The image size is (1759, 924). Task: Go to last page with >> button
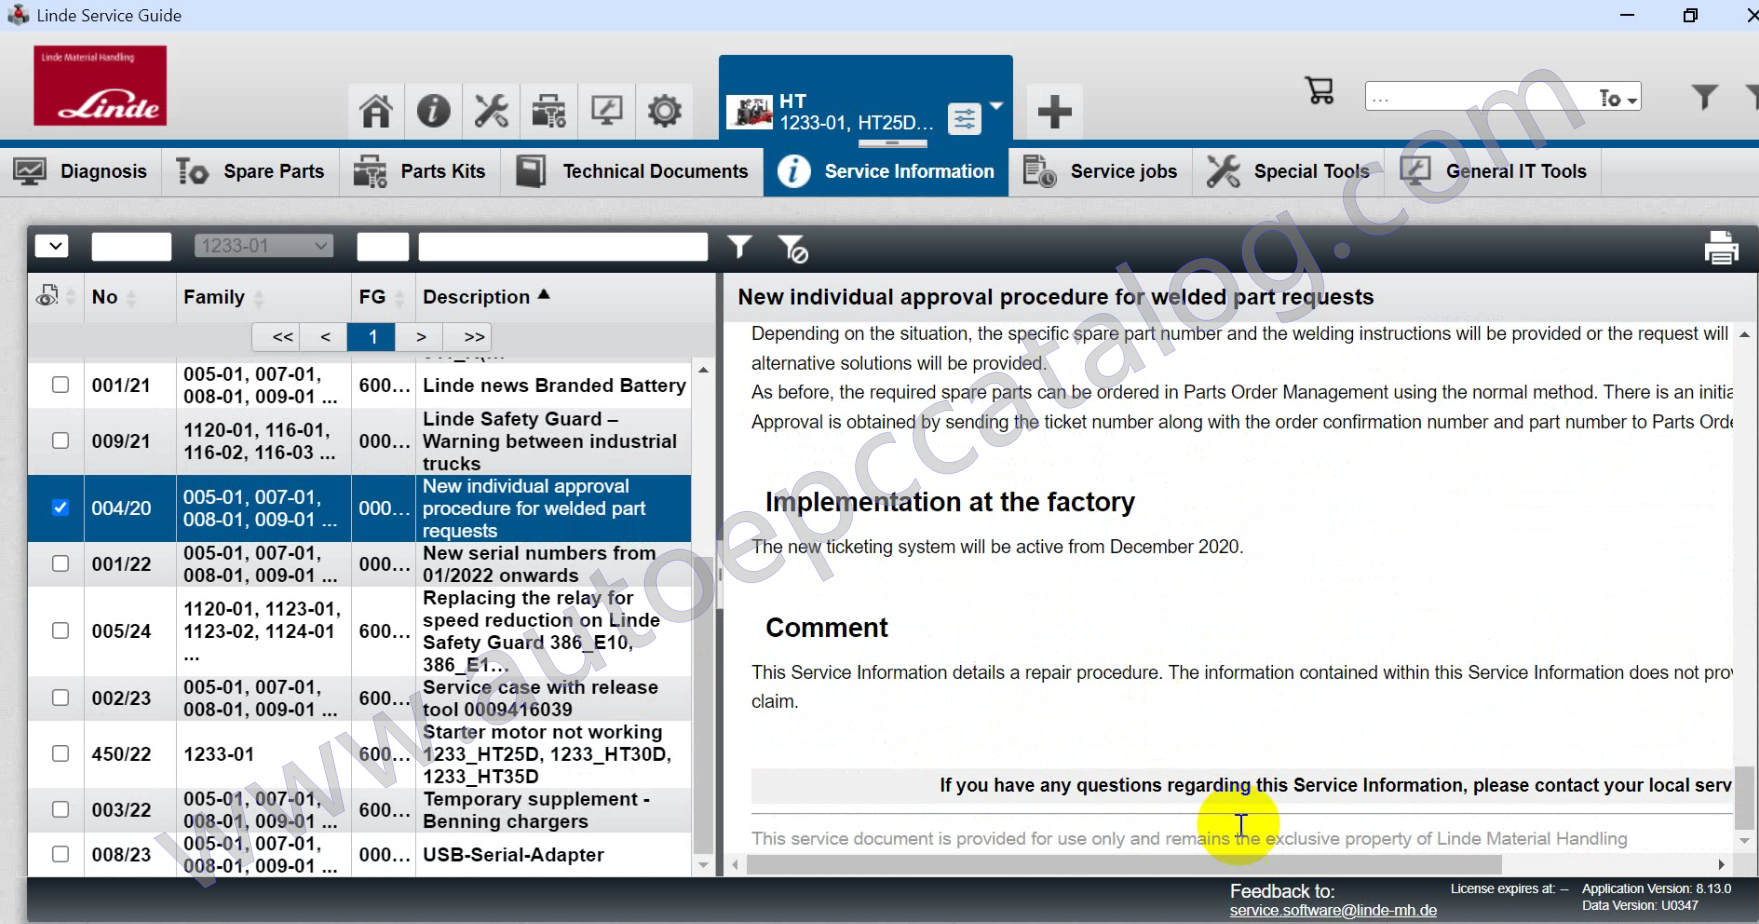(474, 337)
